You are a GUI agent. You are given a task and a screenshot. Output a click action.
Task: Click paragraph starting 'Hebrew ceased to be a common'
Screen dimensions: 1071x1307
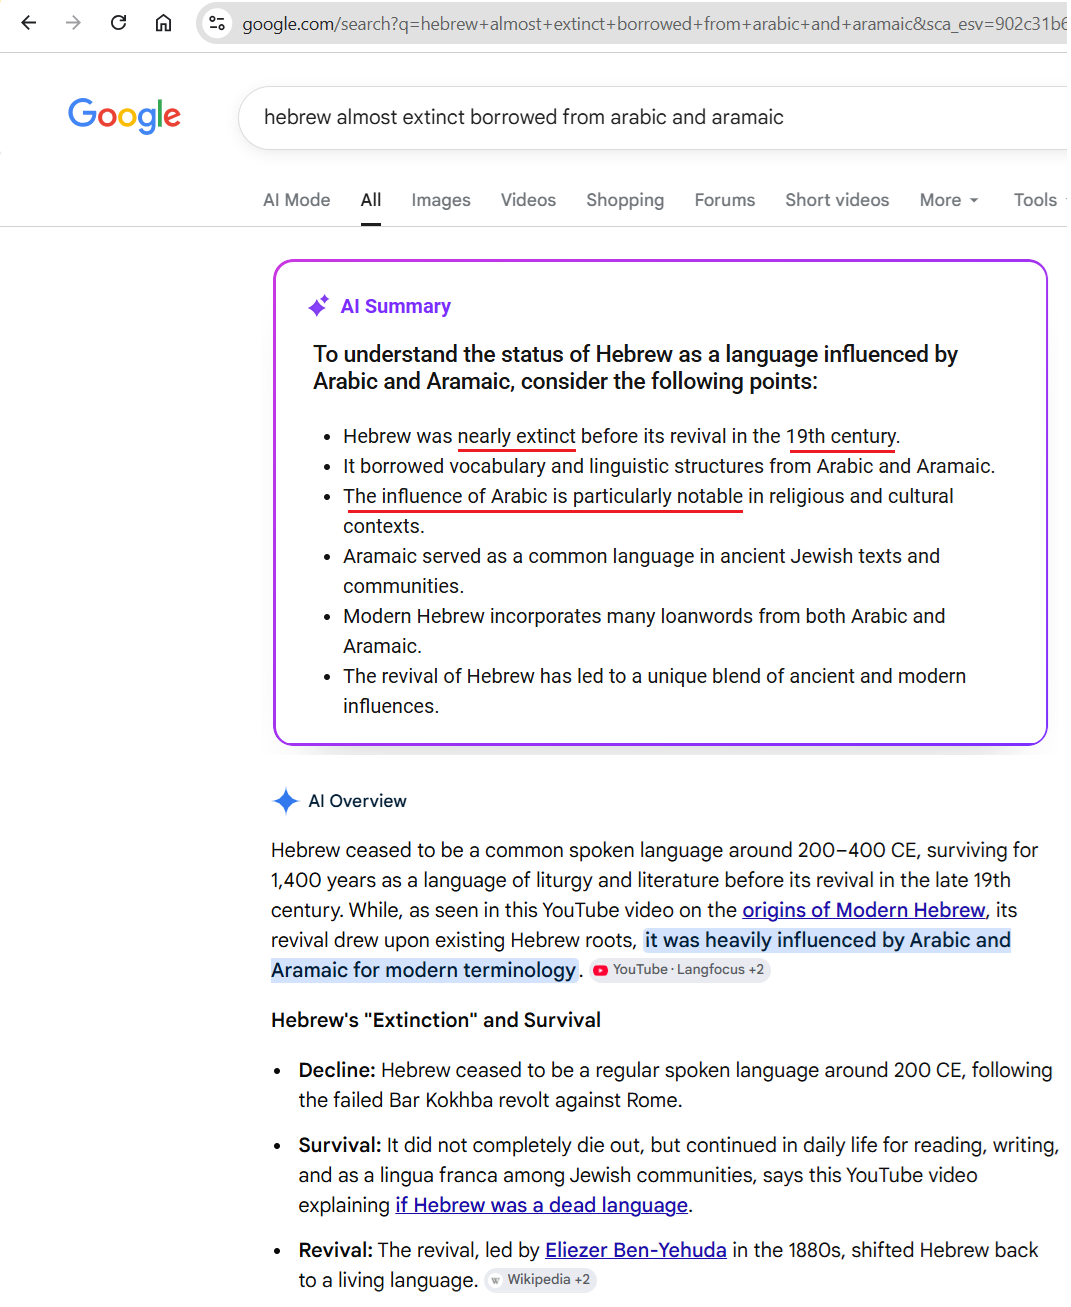[x=656, y=910]
